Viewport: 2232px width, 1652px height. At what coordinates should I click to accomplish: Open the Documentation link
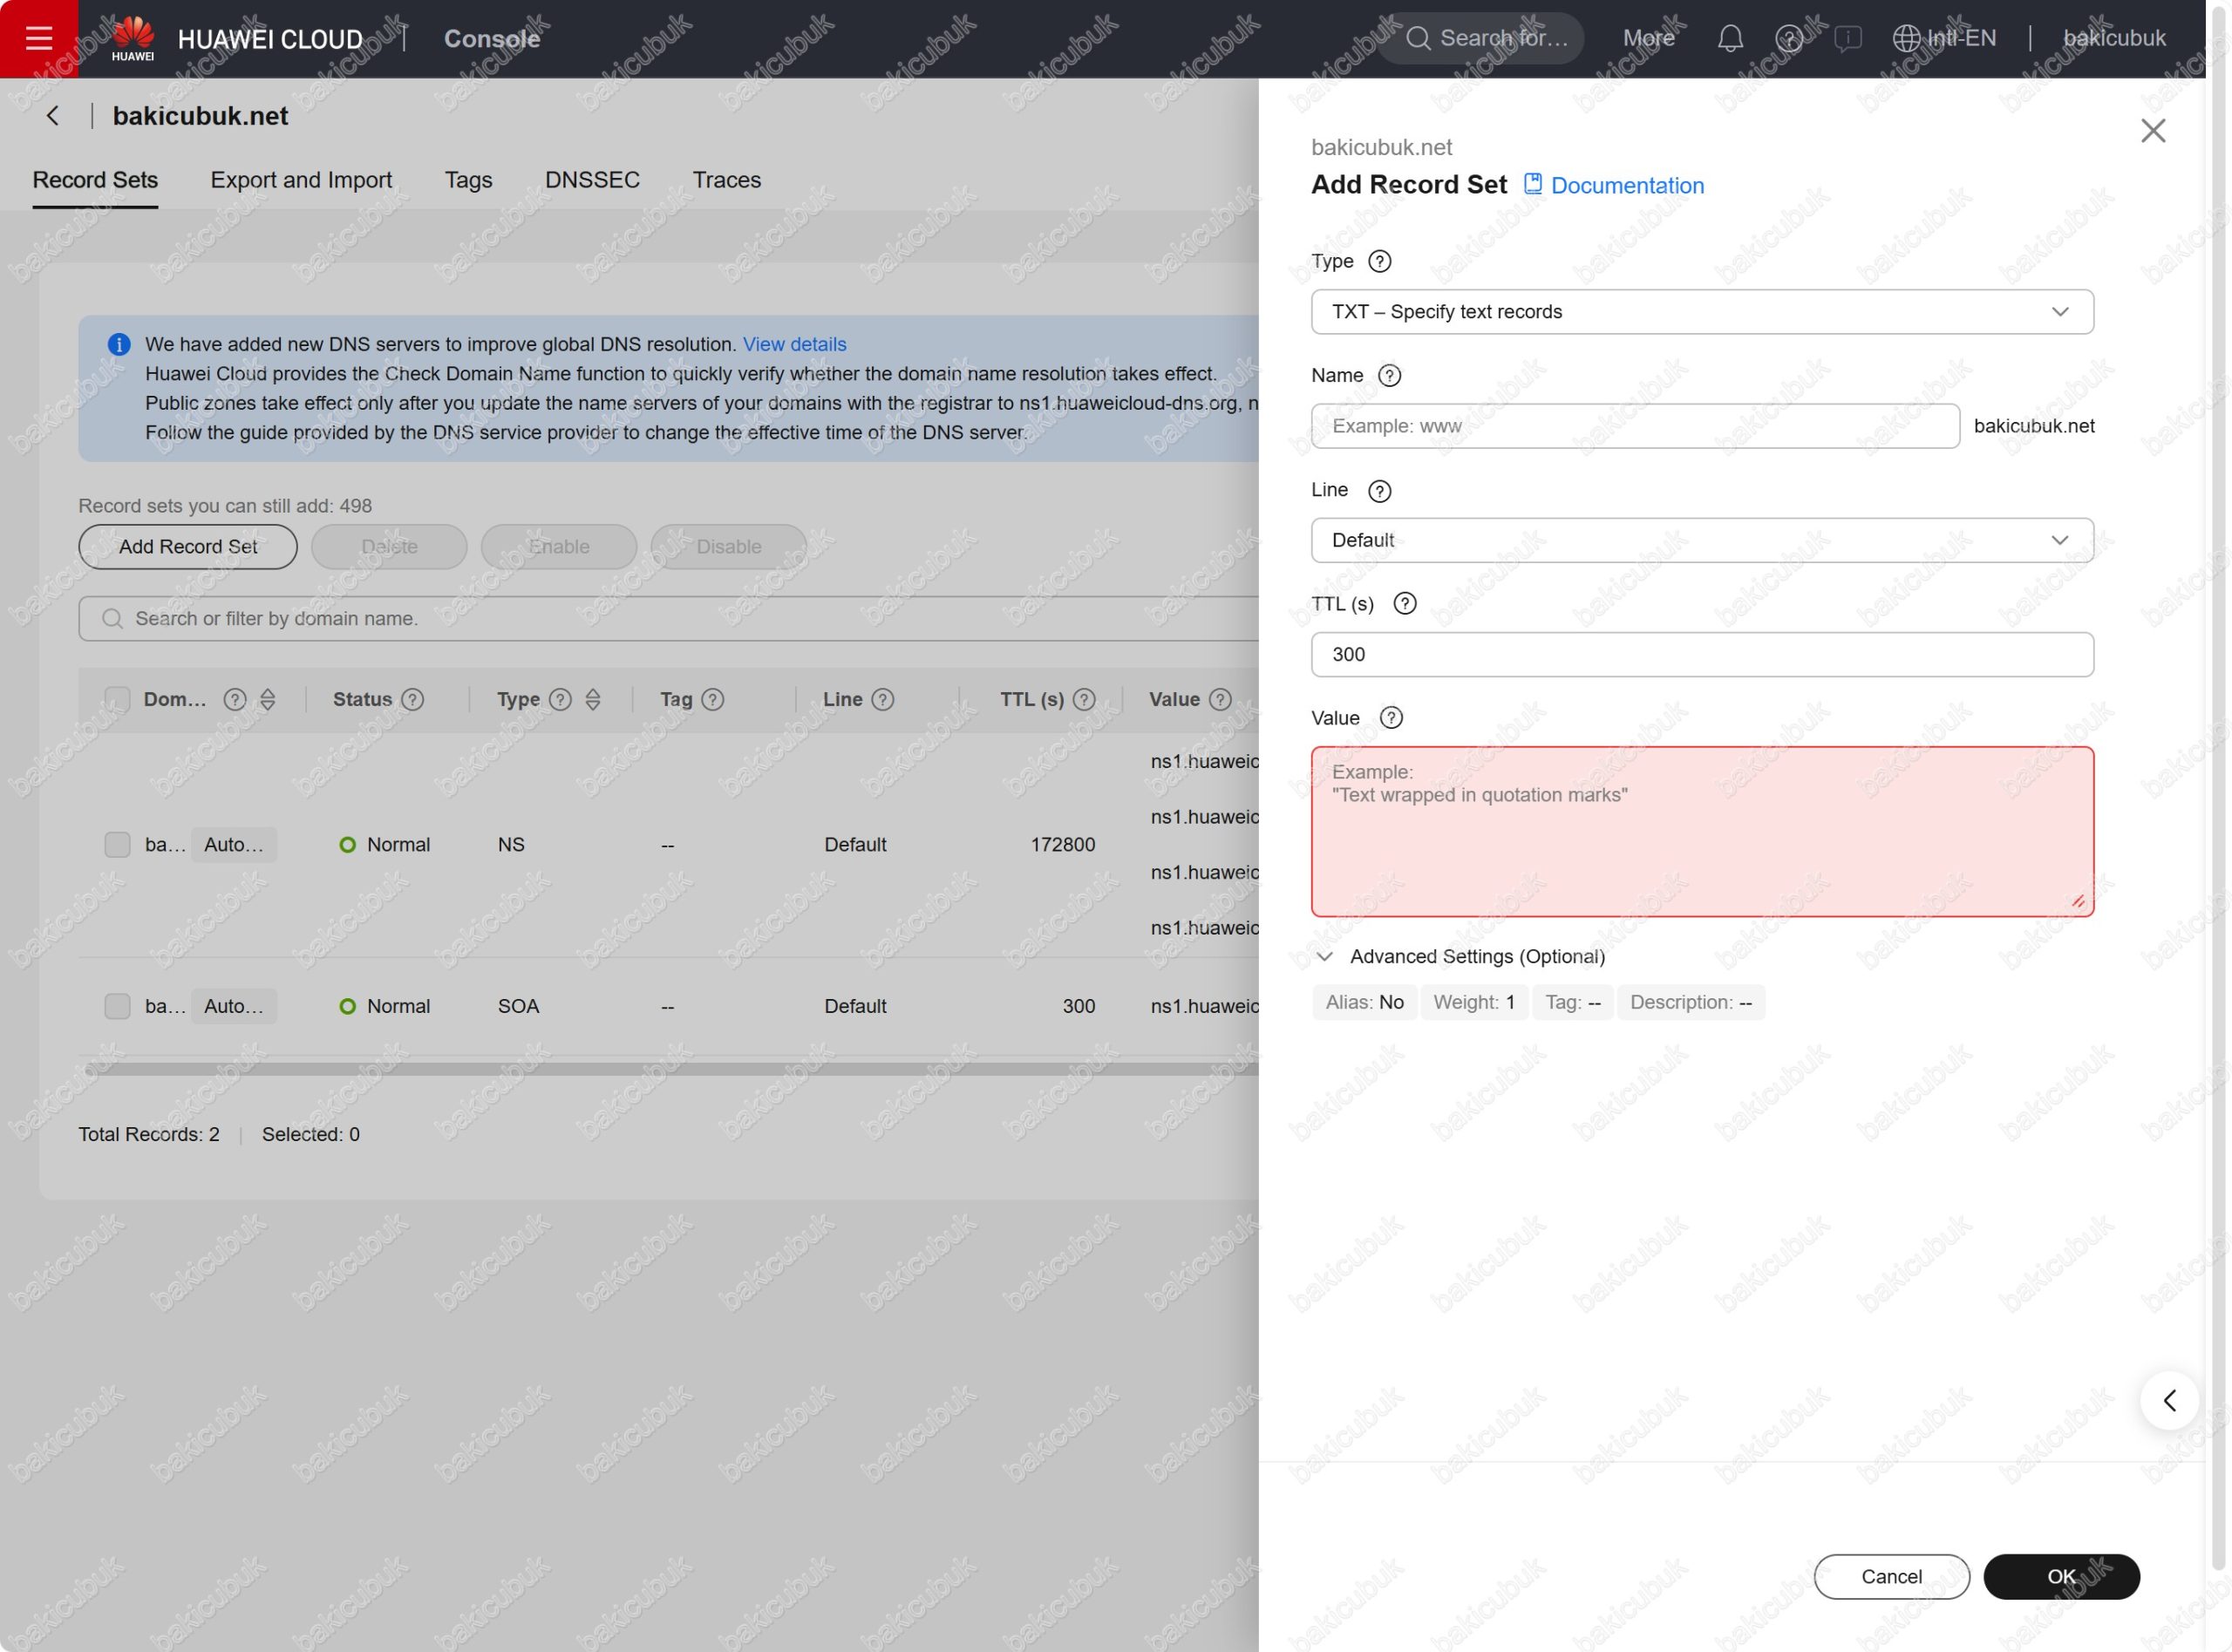tap(1626, 185)
